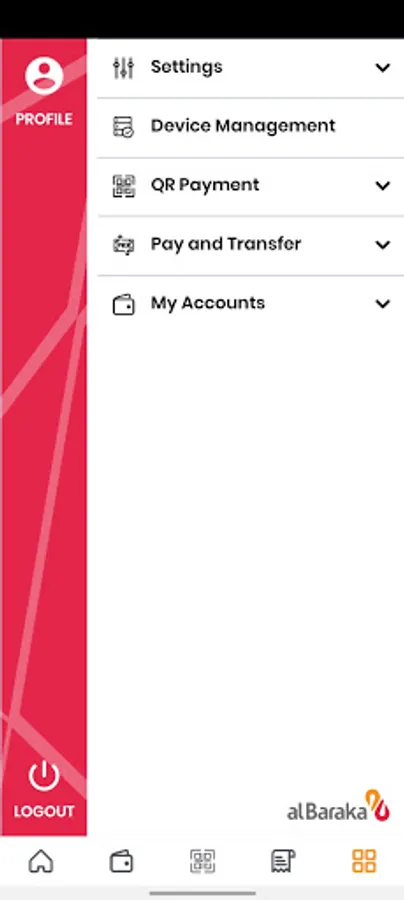Tap the Pay and Transfer icon
404x900 pixels.
click(x=123, y=245)
